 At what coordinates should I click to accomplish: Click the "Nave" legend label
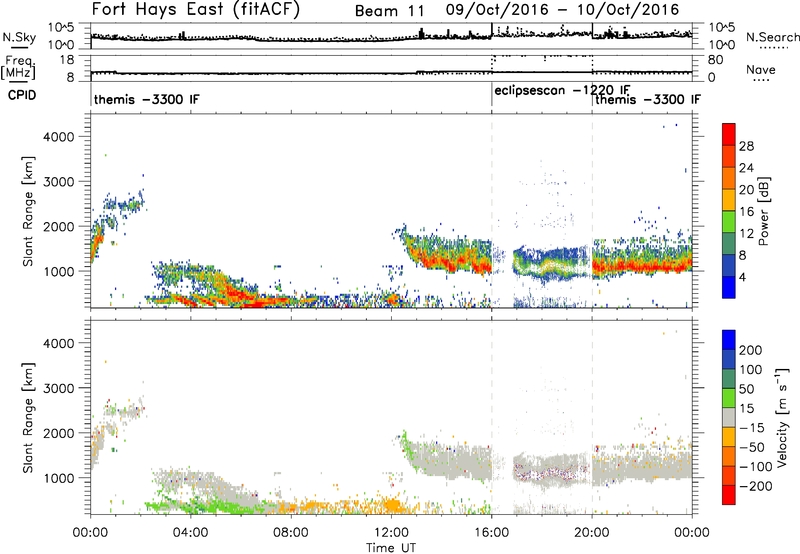[760, 69]
